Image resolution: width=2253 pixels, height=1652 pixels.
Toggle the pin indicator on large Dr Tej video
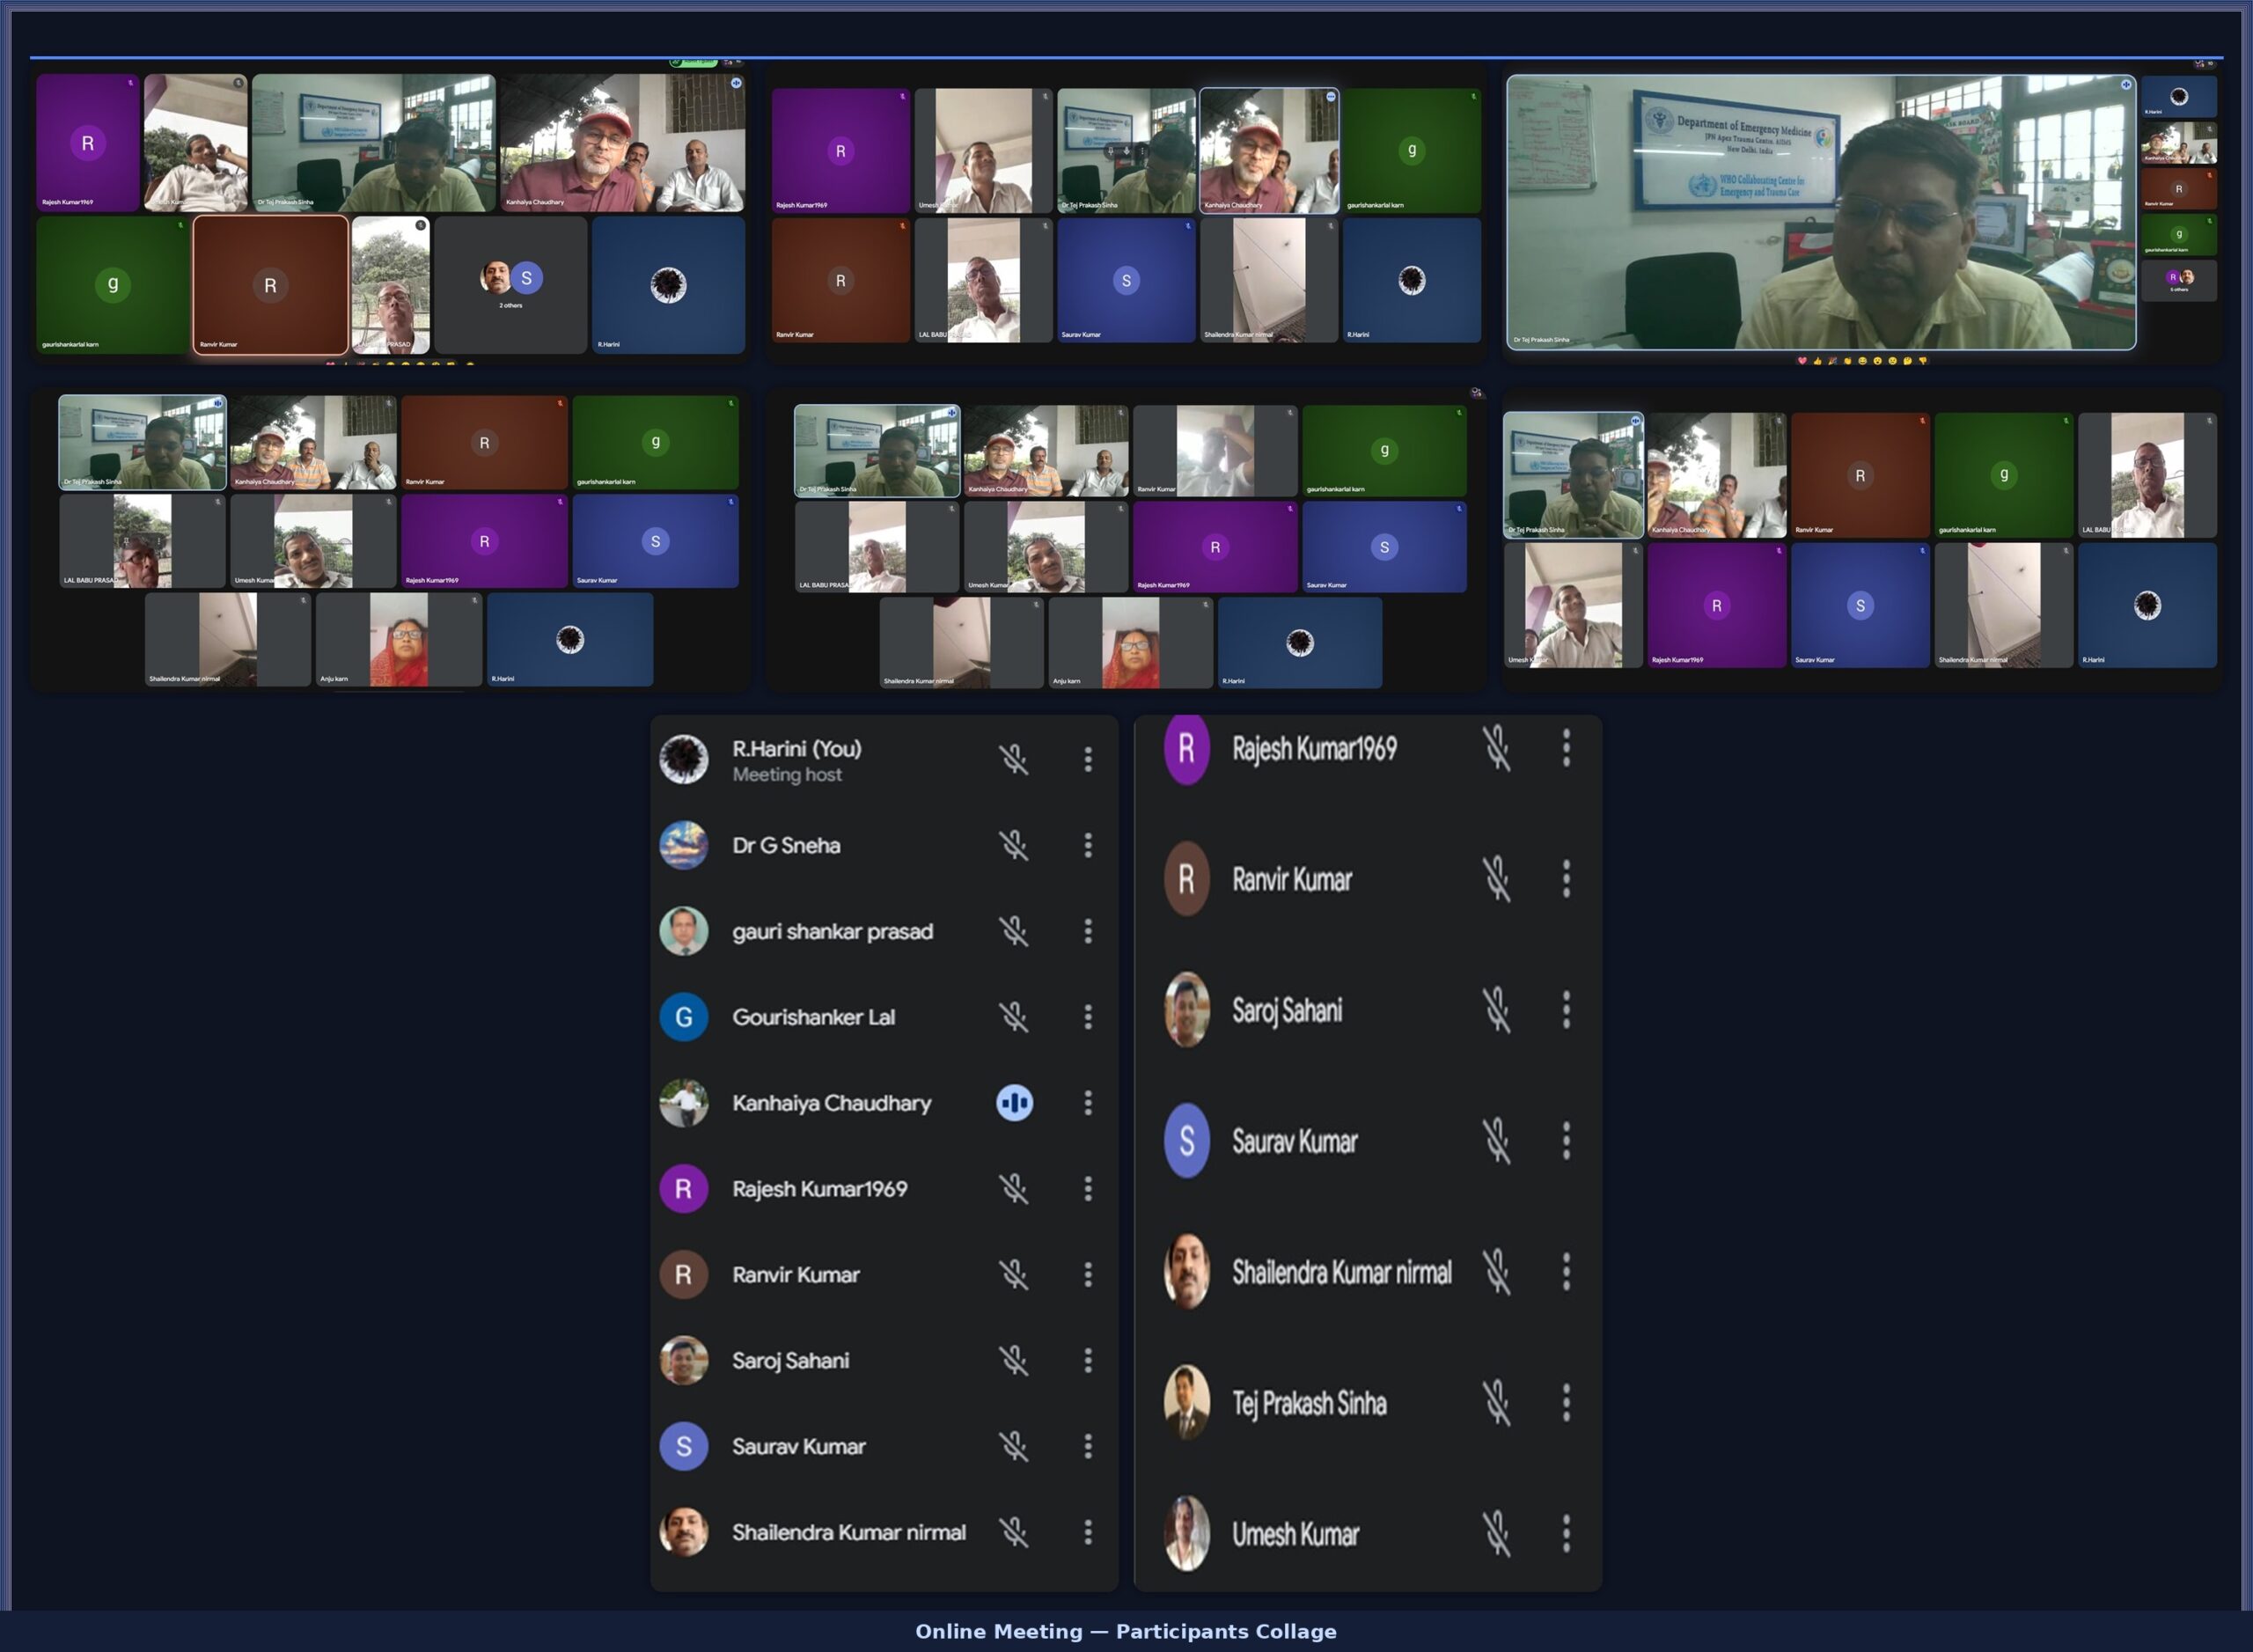[2125, 85]
